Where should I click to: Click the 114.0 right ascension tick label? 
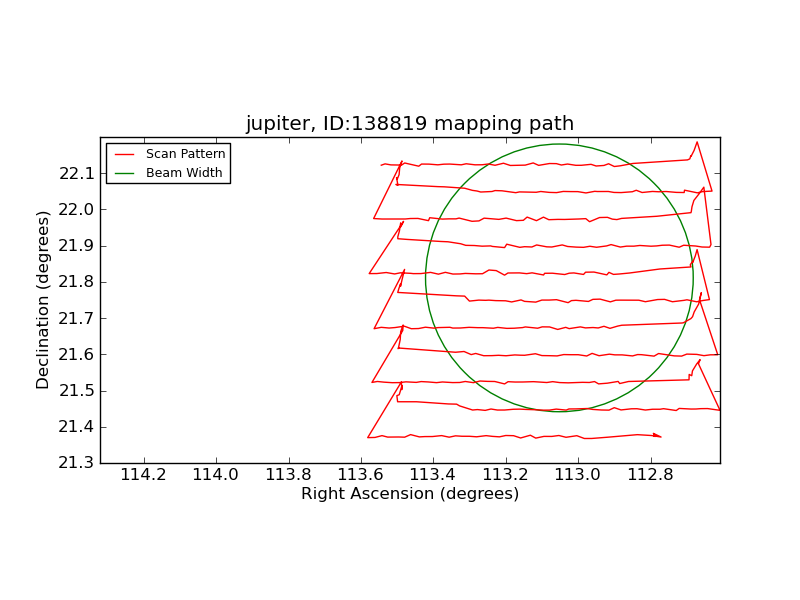tap(216, 475)
